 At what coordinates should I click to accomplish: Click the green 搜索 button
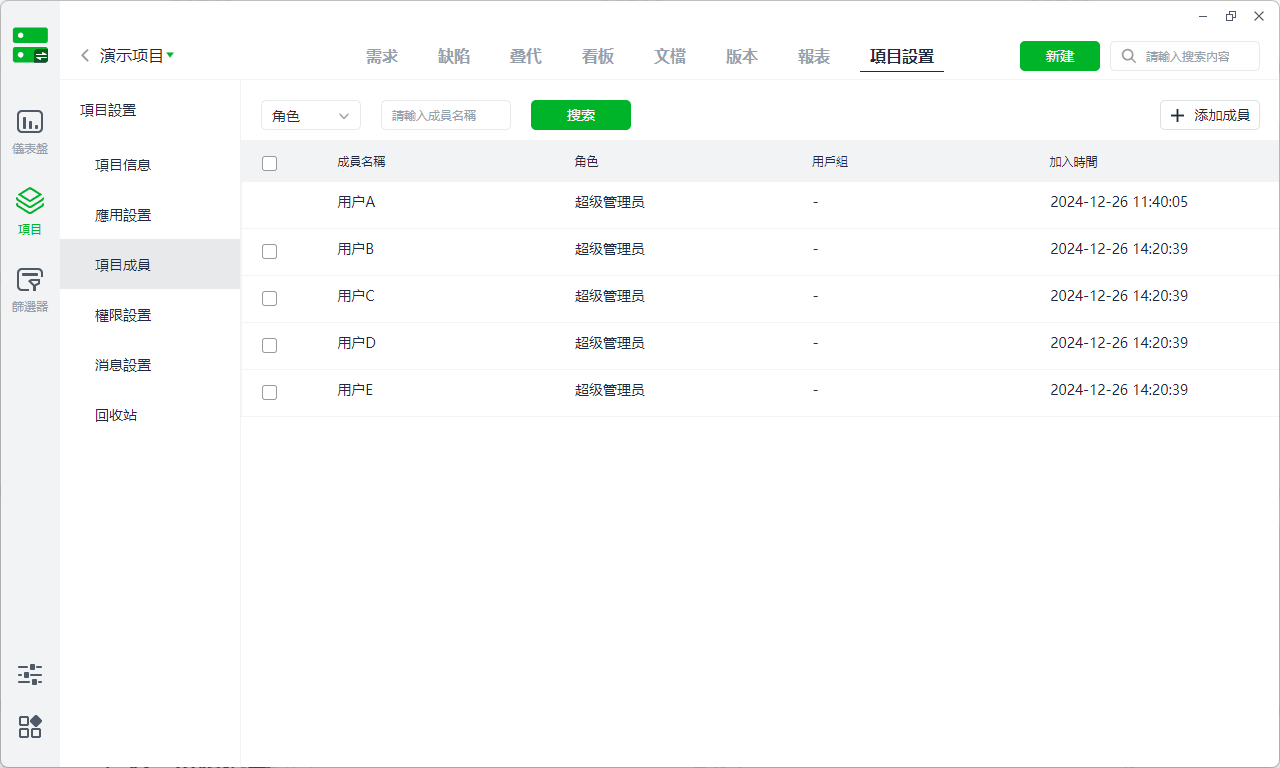pos(581,115)
